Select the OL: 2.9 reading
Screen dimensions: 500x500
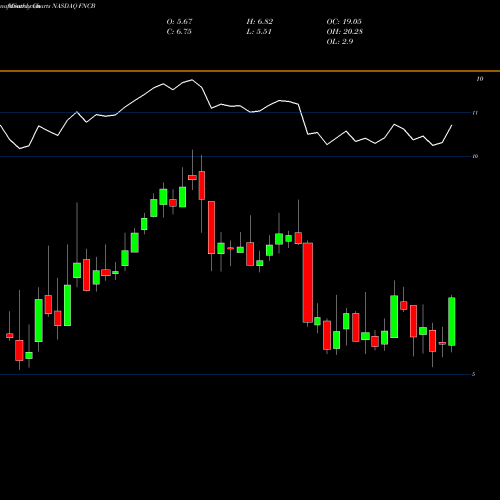point(340,42)
